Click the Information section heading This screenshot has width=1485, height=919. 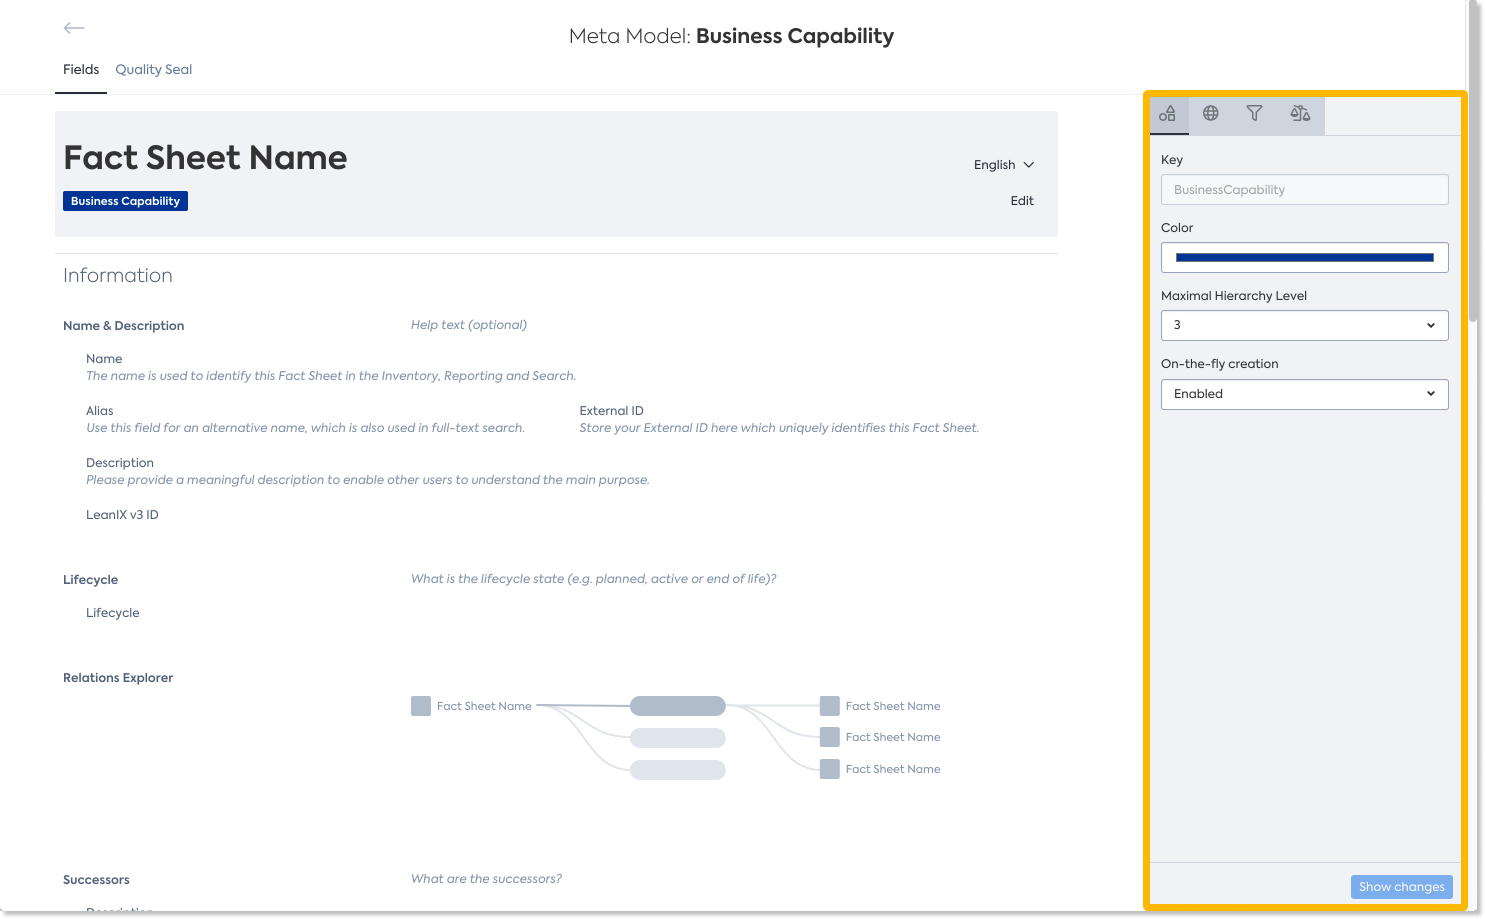(x=118, y=276)
